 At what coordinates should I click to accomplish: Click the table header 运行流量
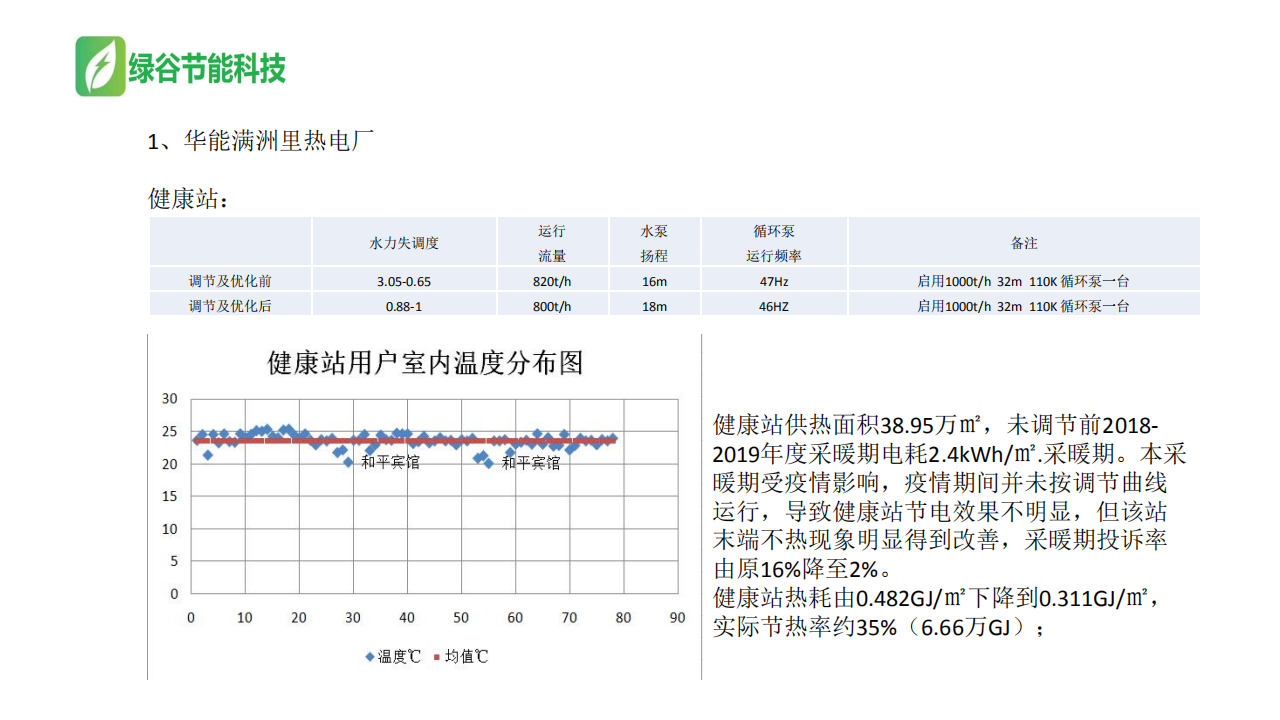point(552,243)
